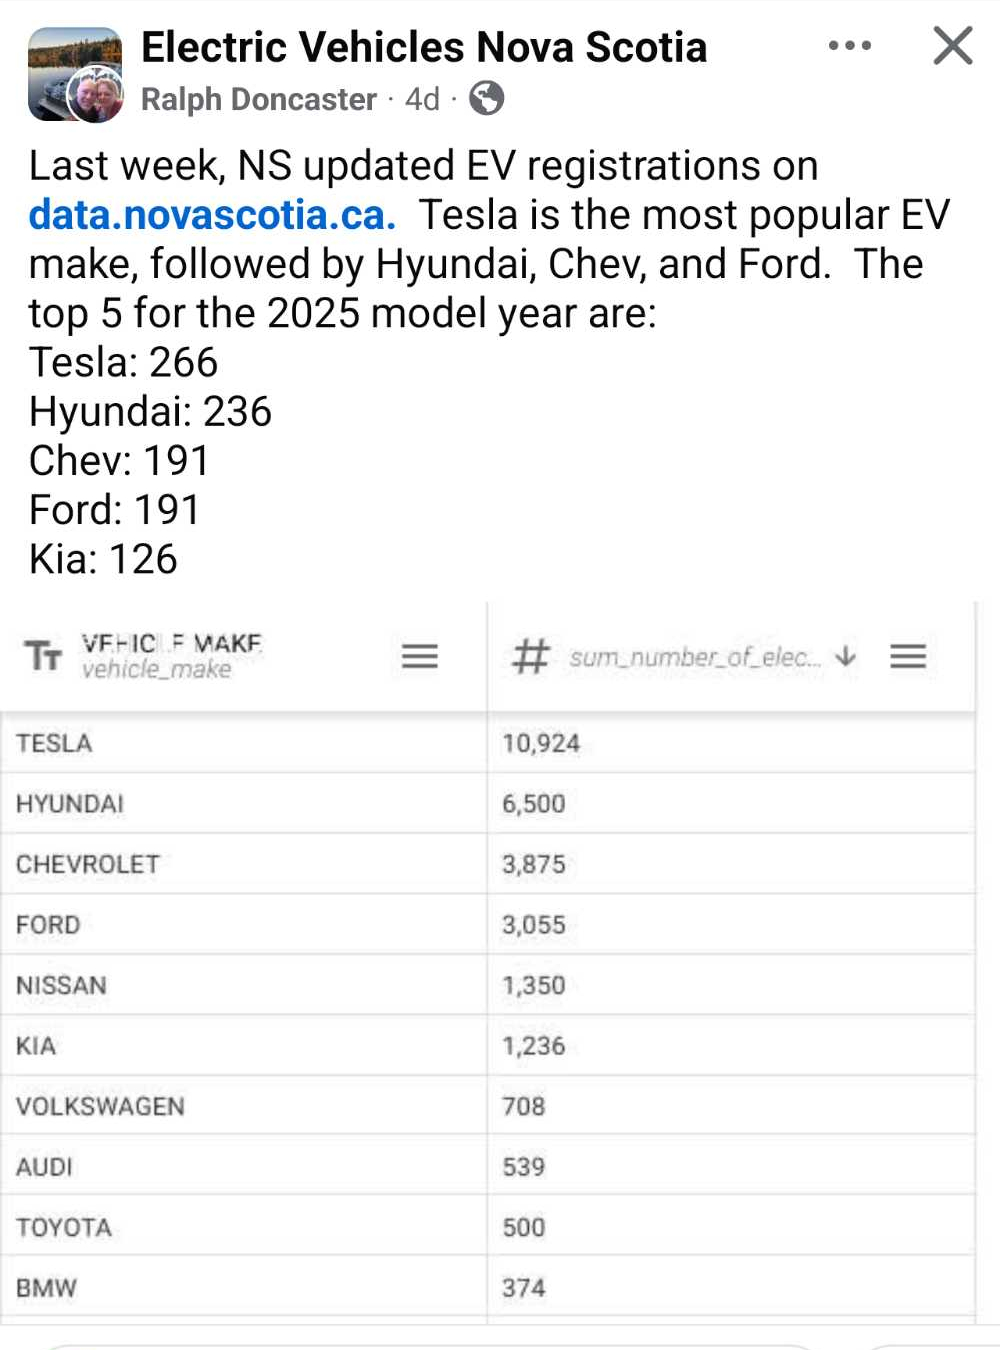Open the three-dot post options menu
The width and height of the screenshot is (1000, 1350).
point(849,46)
